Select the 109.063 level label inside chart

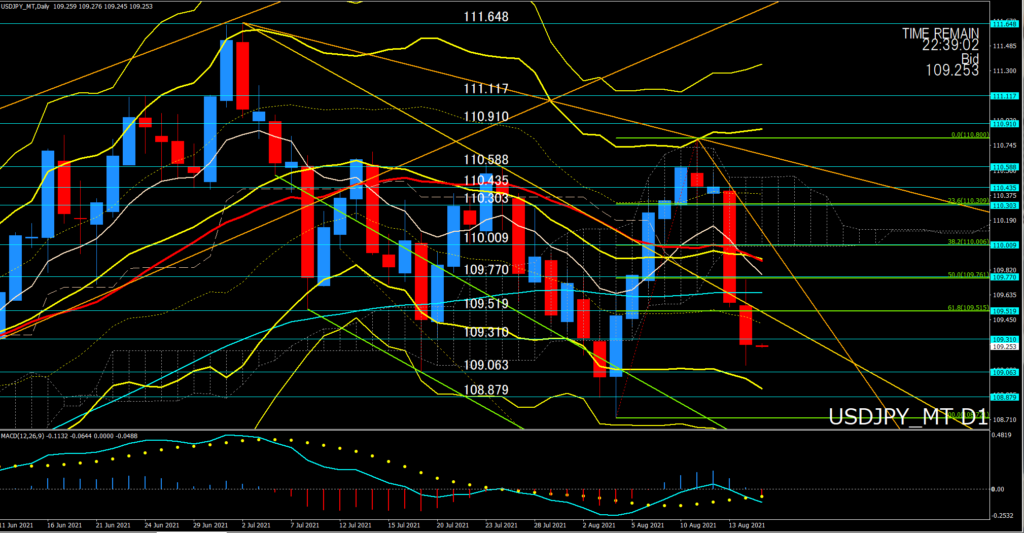[486, 365]
